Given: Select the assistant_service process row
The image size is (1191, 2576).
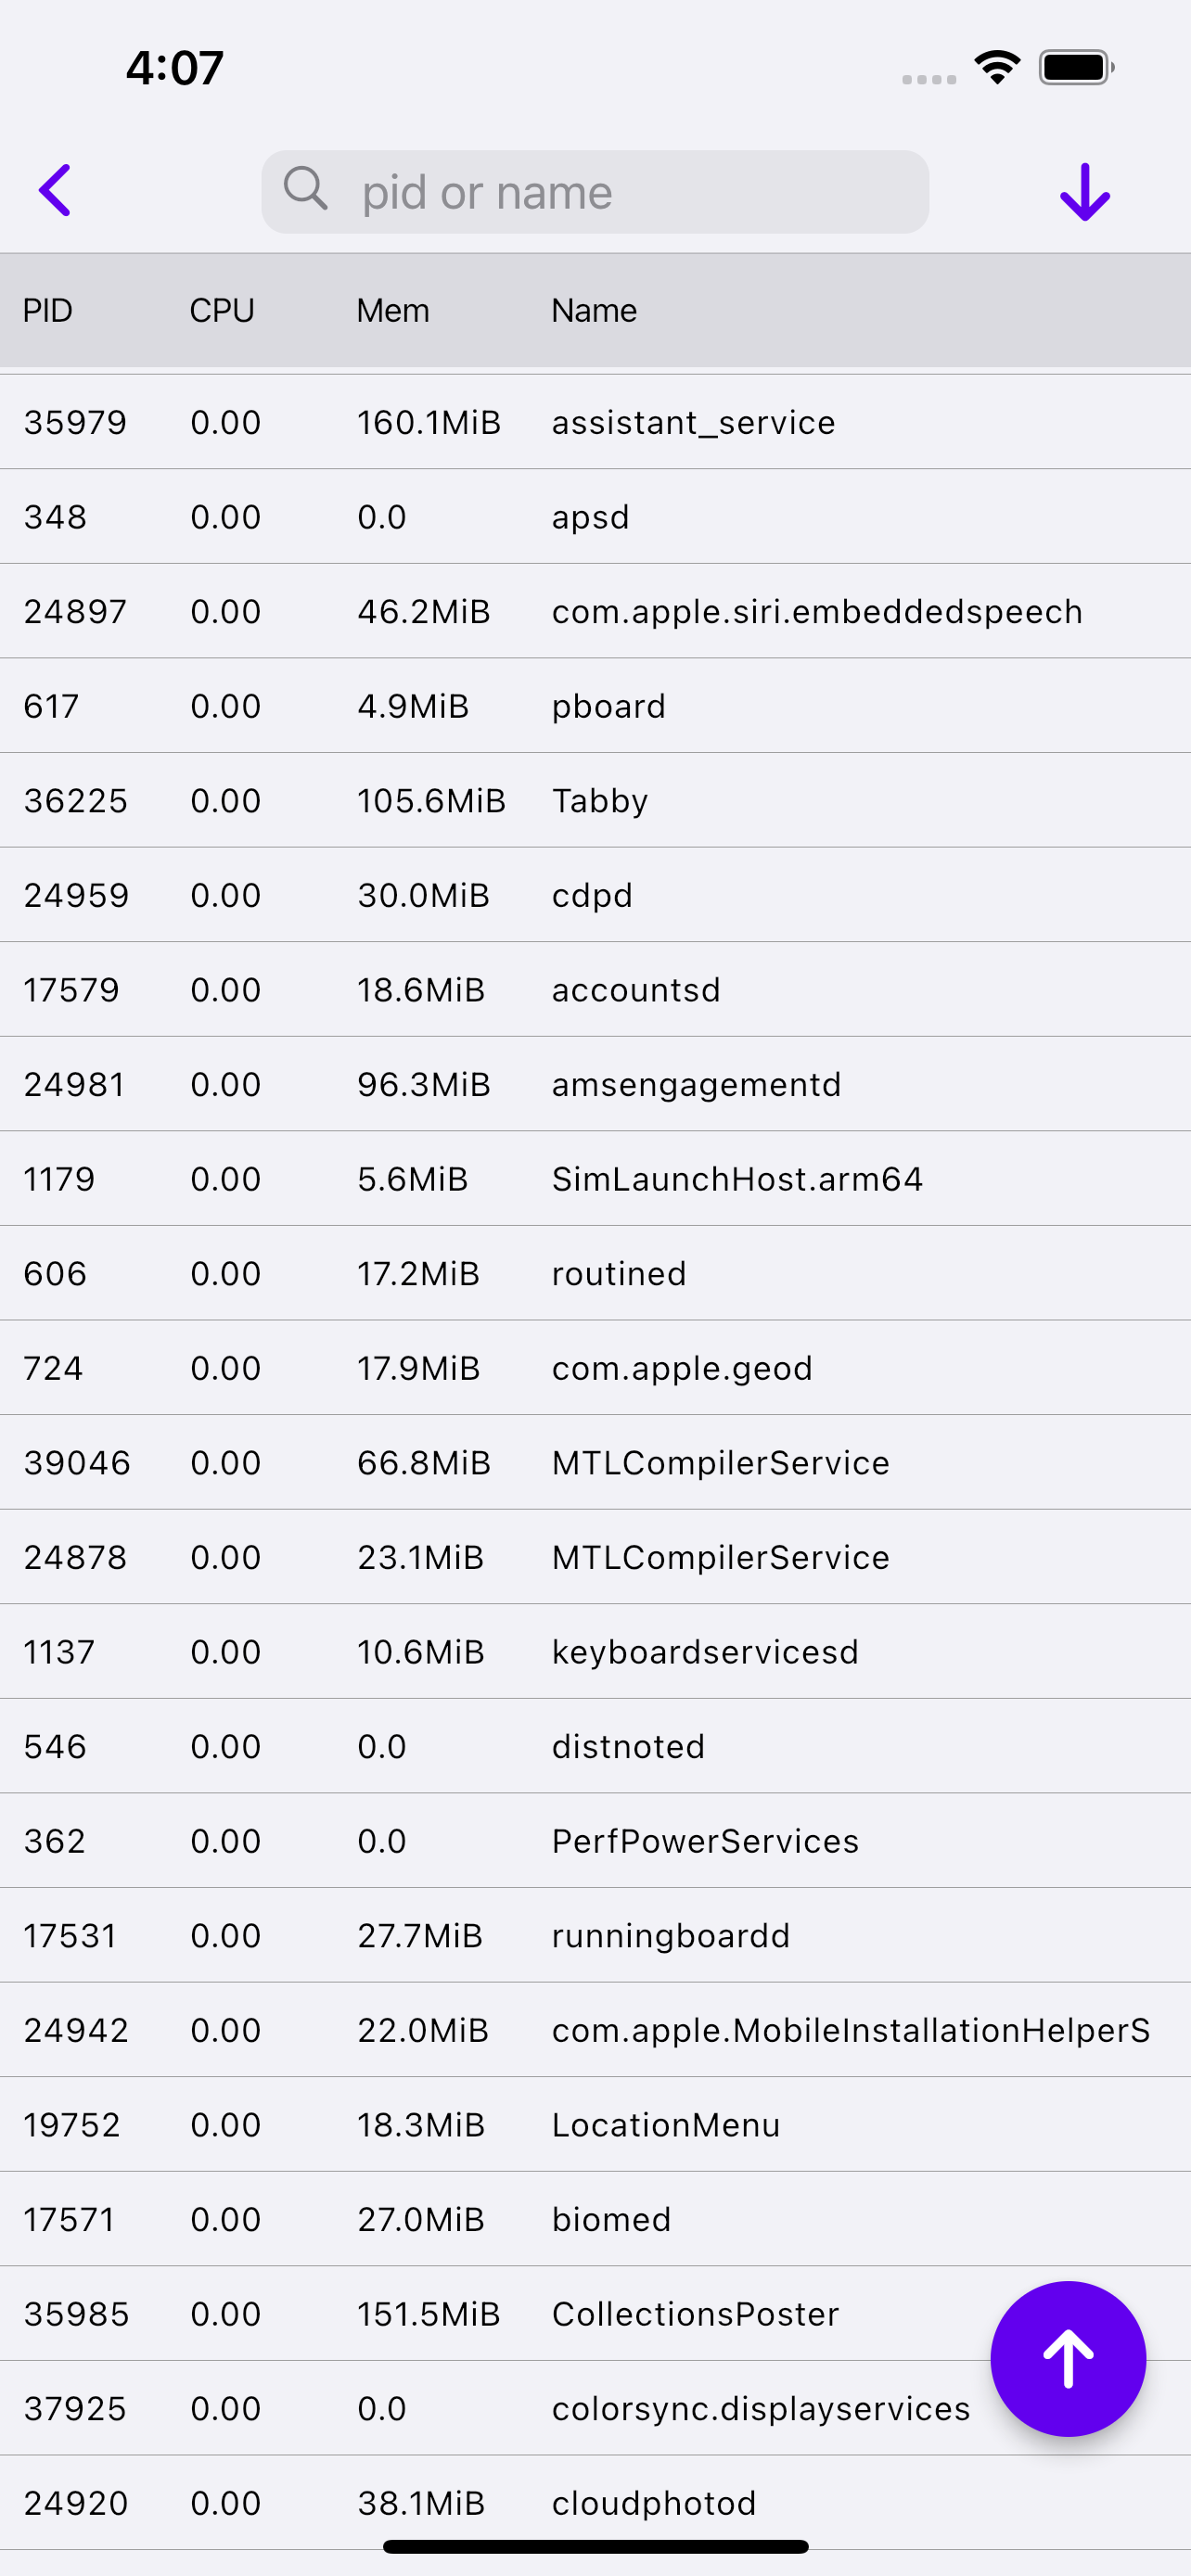Looking at the screenshot, I should (595, 422).
